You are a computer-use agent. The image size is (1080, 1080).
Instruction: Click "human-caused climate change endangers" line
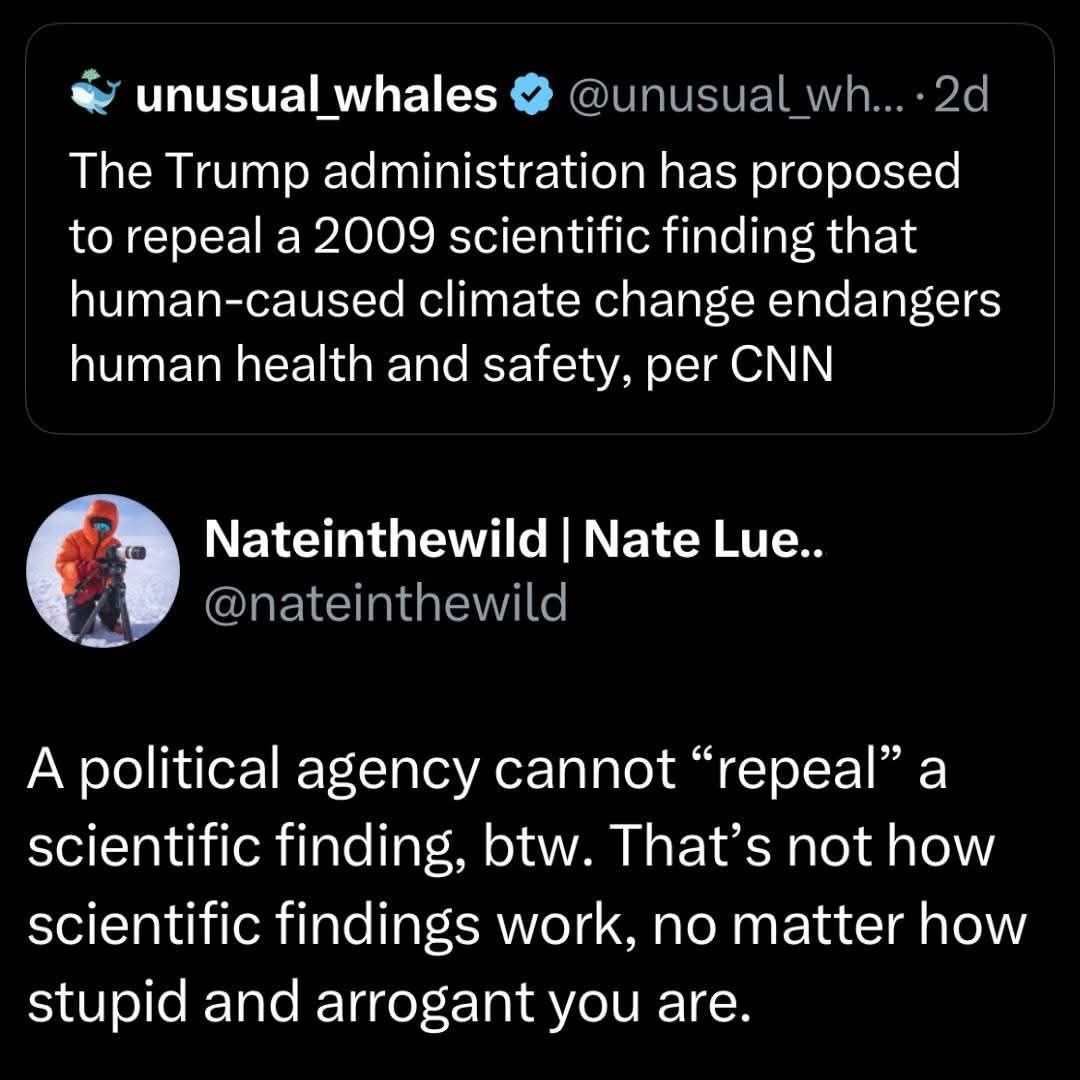tap(534, 301)
